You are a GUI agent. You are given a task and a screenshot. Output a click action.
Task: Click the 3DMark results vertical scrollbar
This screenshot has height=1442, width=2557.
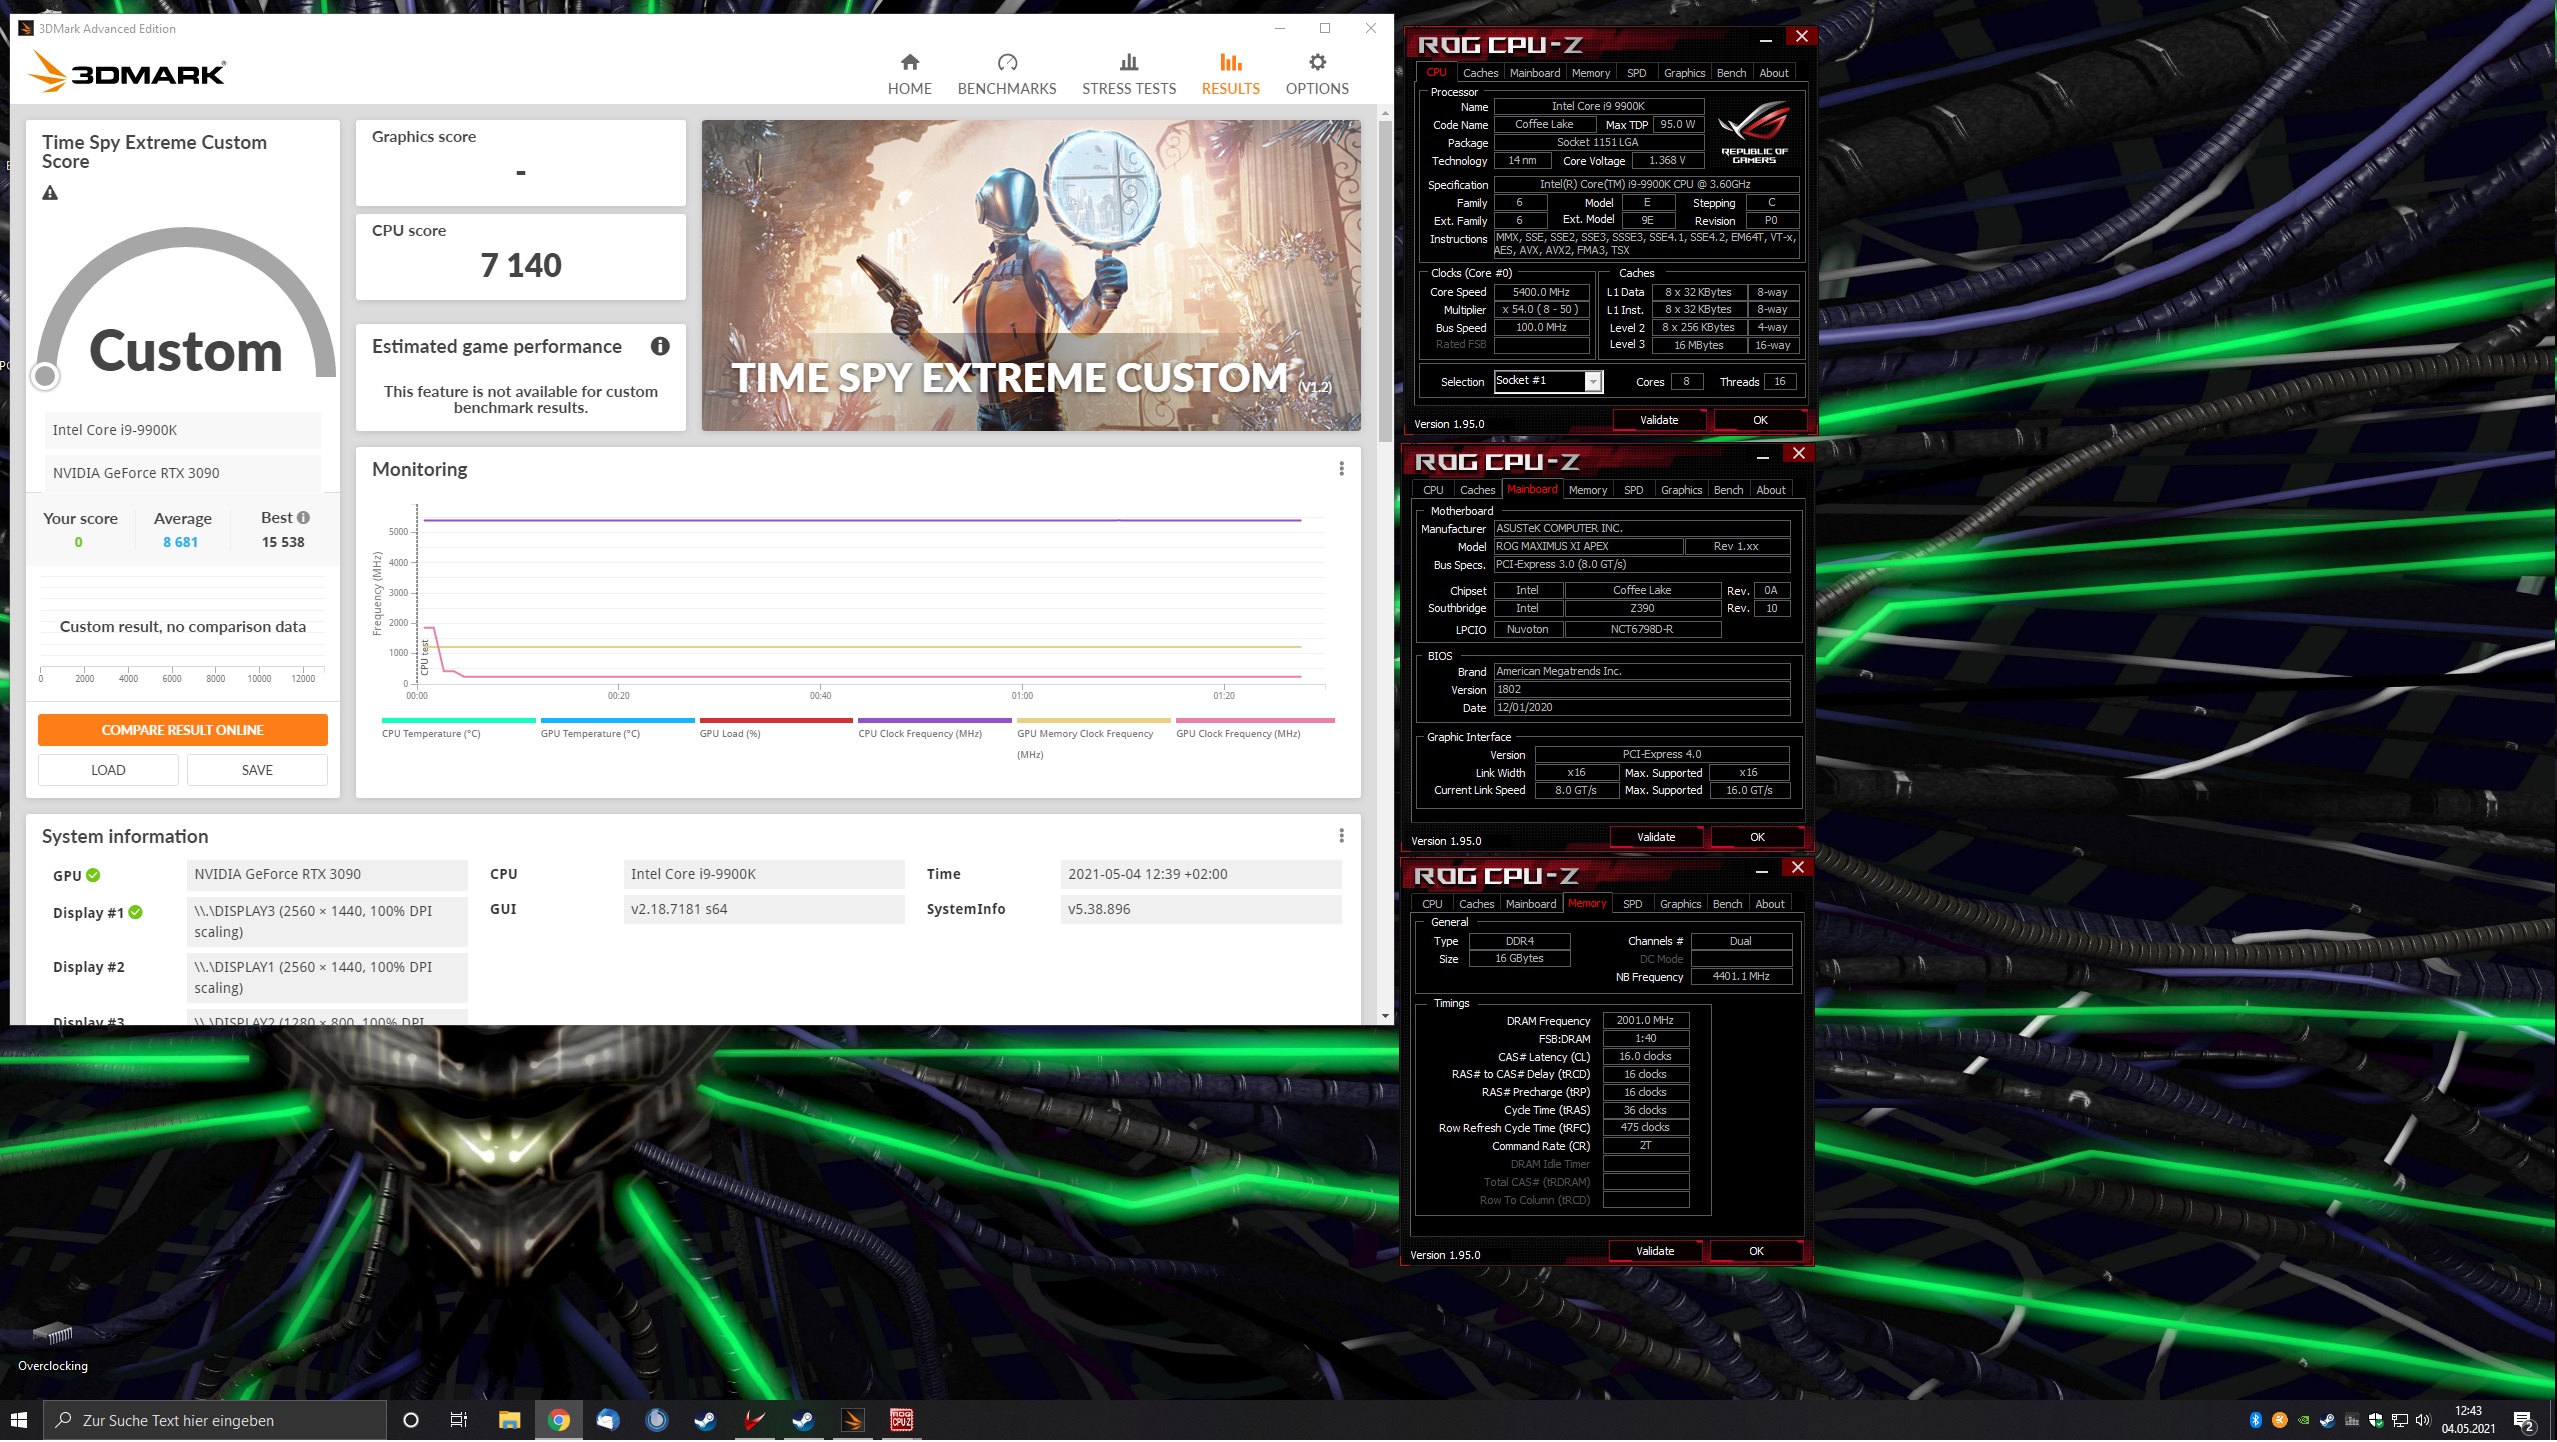pos(1384,280)
